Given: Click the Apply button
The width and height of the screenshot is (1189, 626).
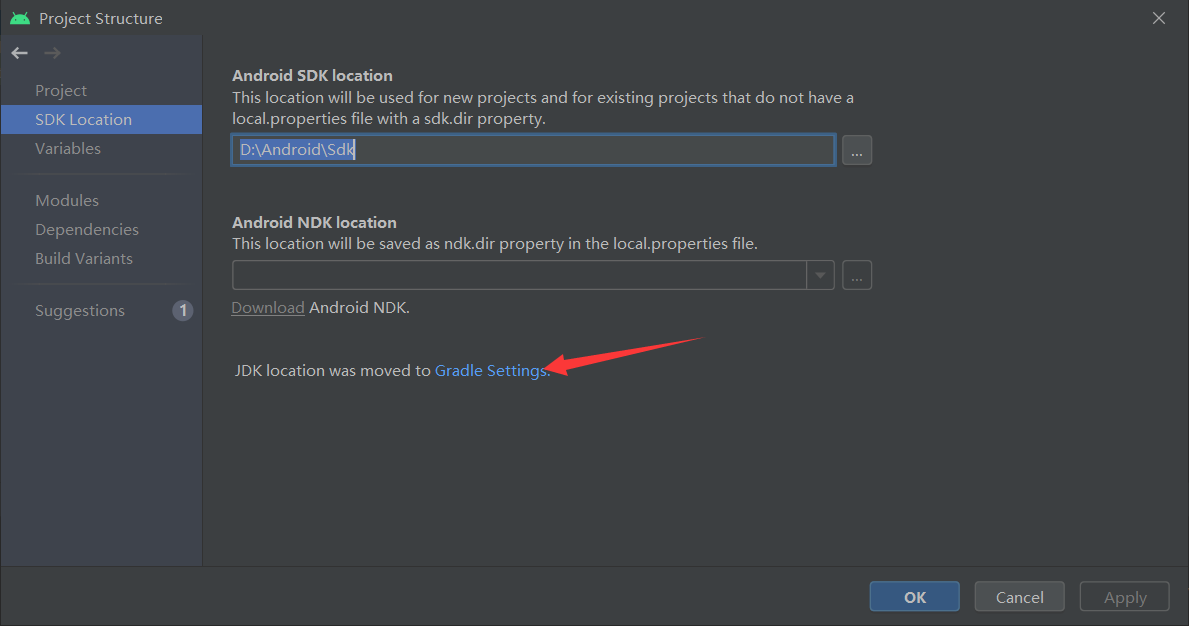Looking at the screenshot, I should (1125, 596).
